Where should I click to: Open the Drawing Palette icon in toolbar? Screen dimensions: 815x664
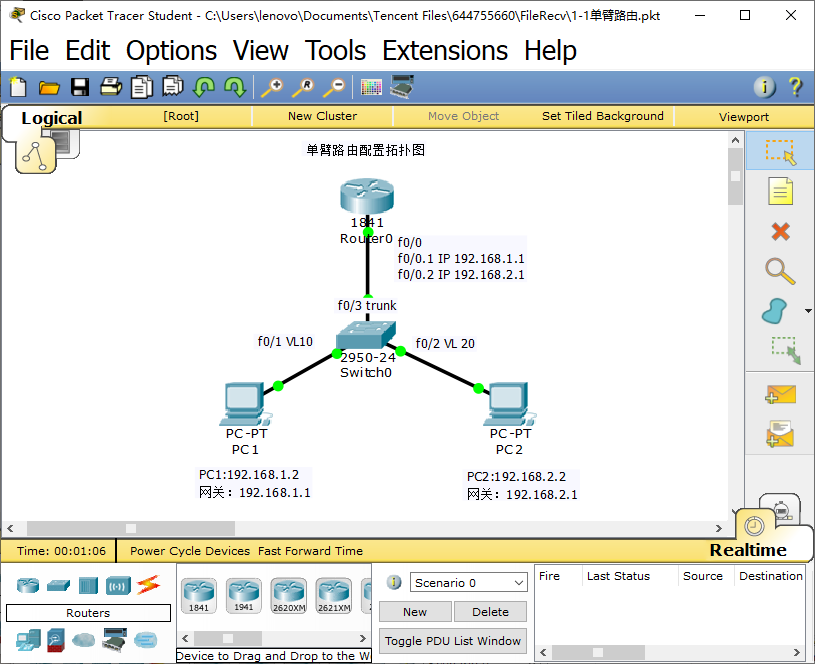click(371, 87)
